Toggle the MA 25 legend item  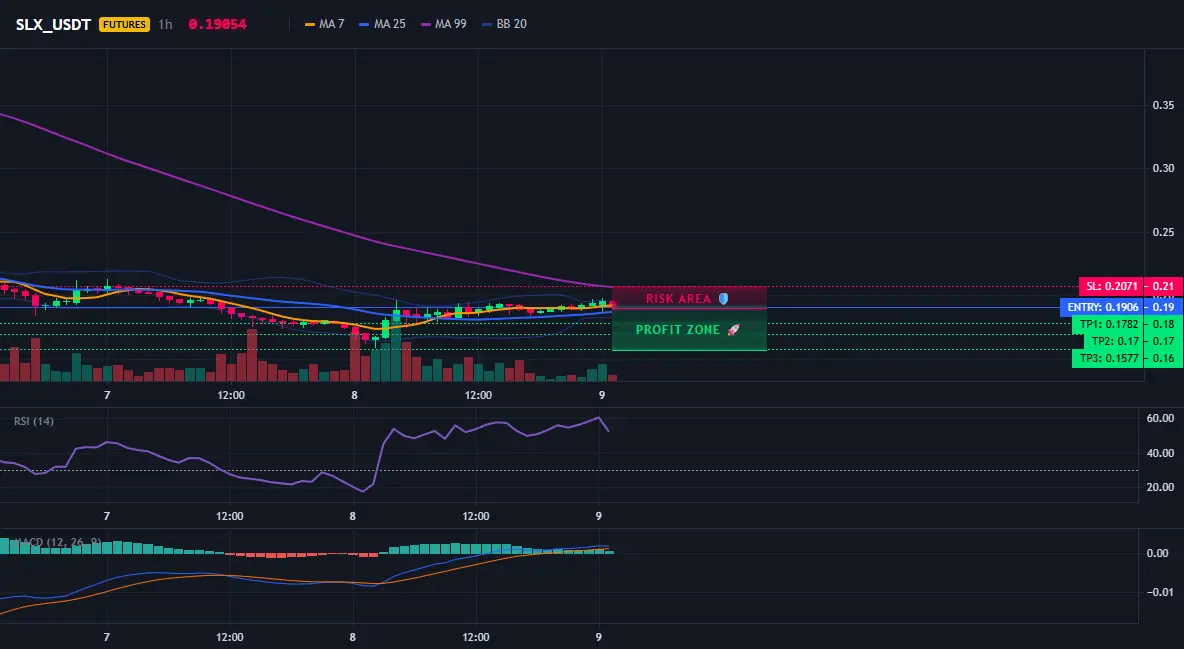coord(382,24)
